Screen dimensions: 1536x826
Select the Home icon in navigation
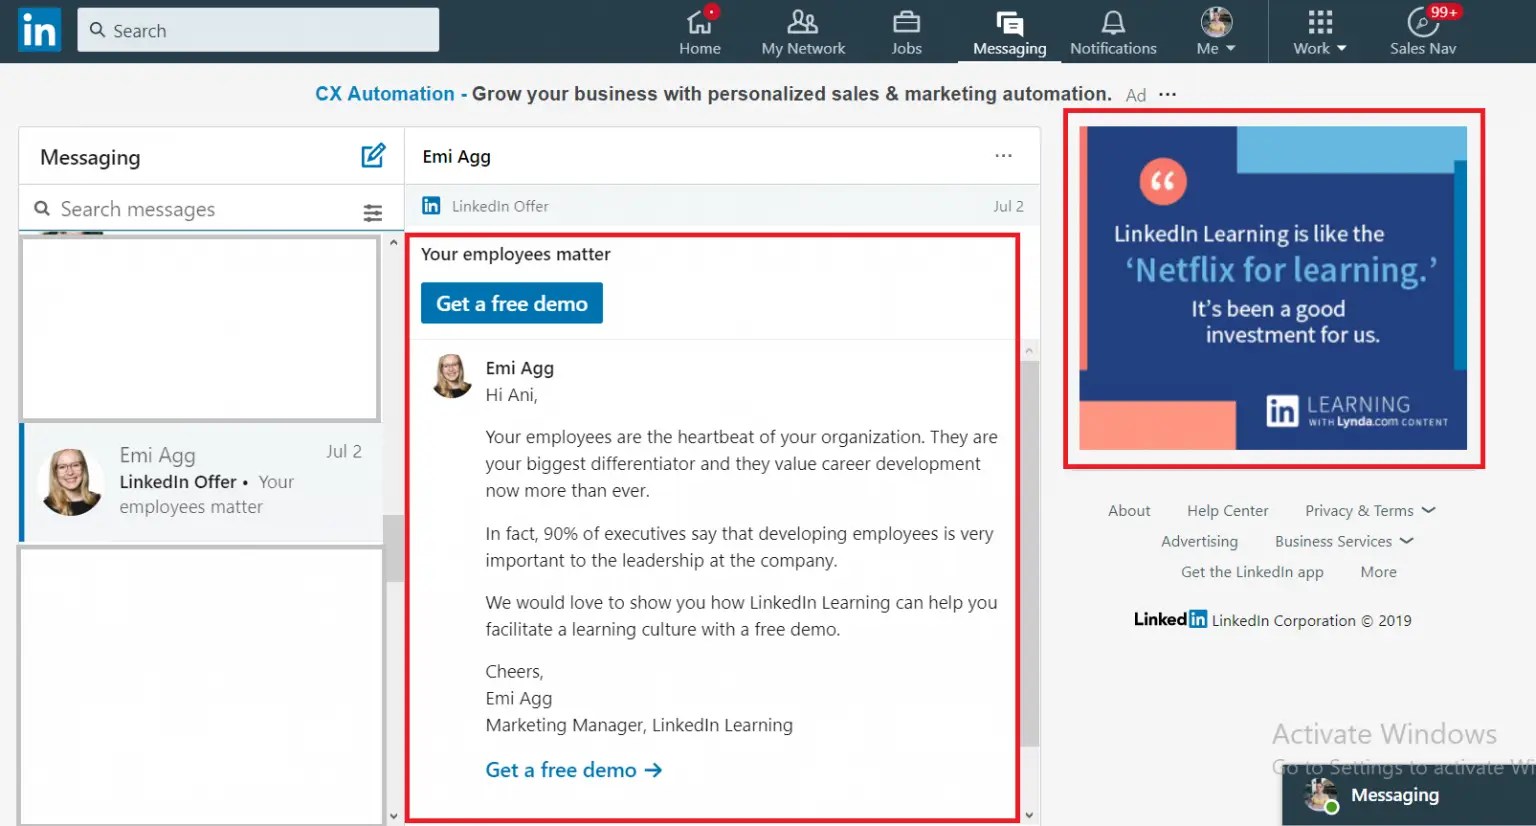point(700,24)
